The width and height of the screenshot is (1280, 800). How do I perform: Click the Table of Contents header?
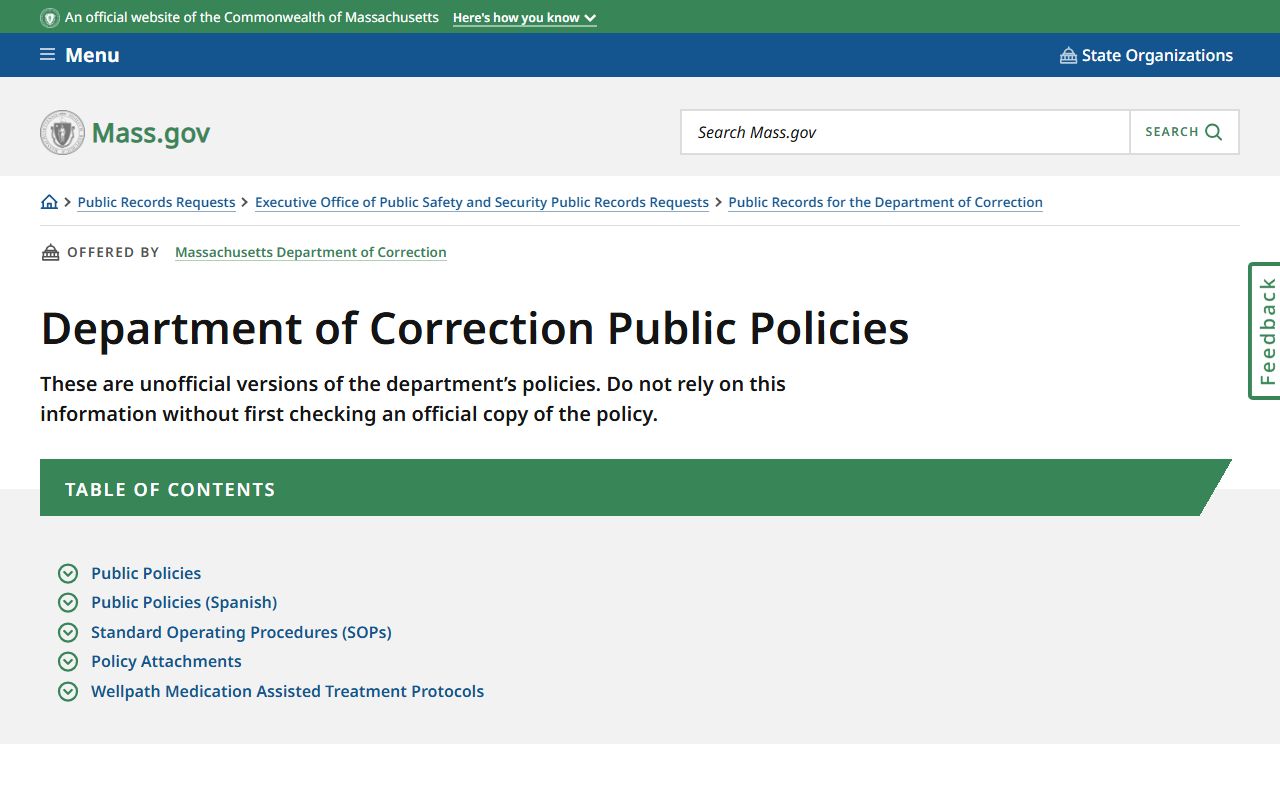635,488
